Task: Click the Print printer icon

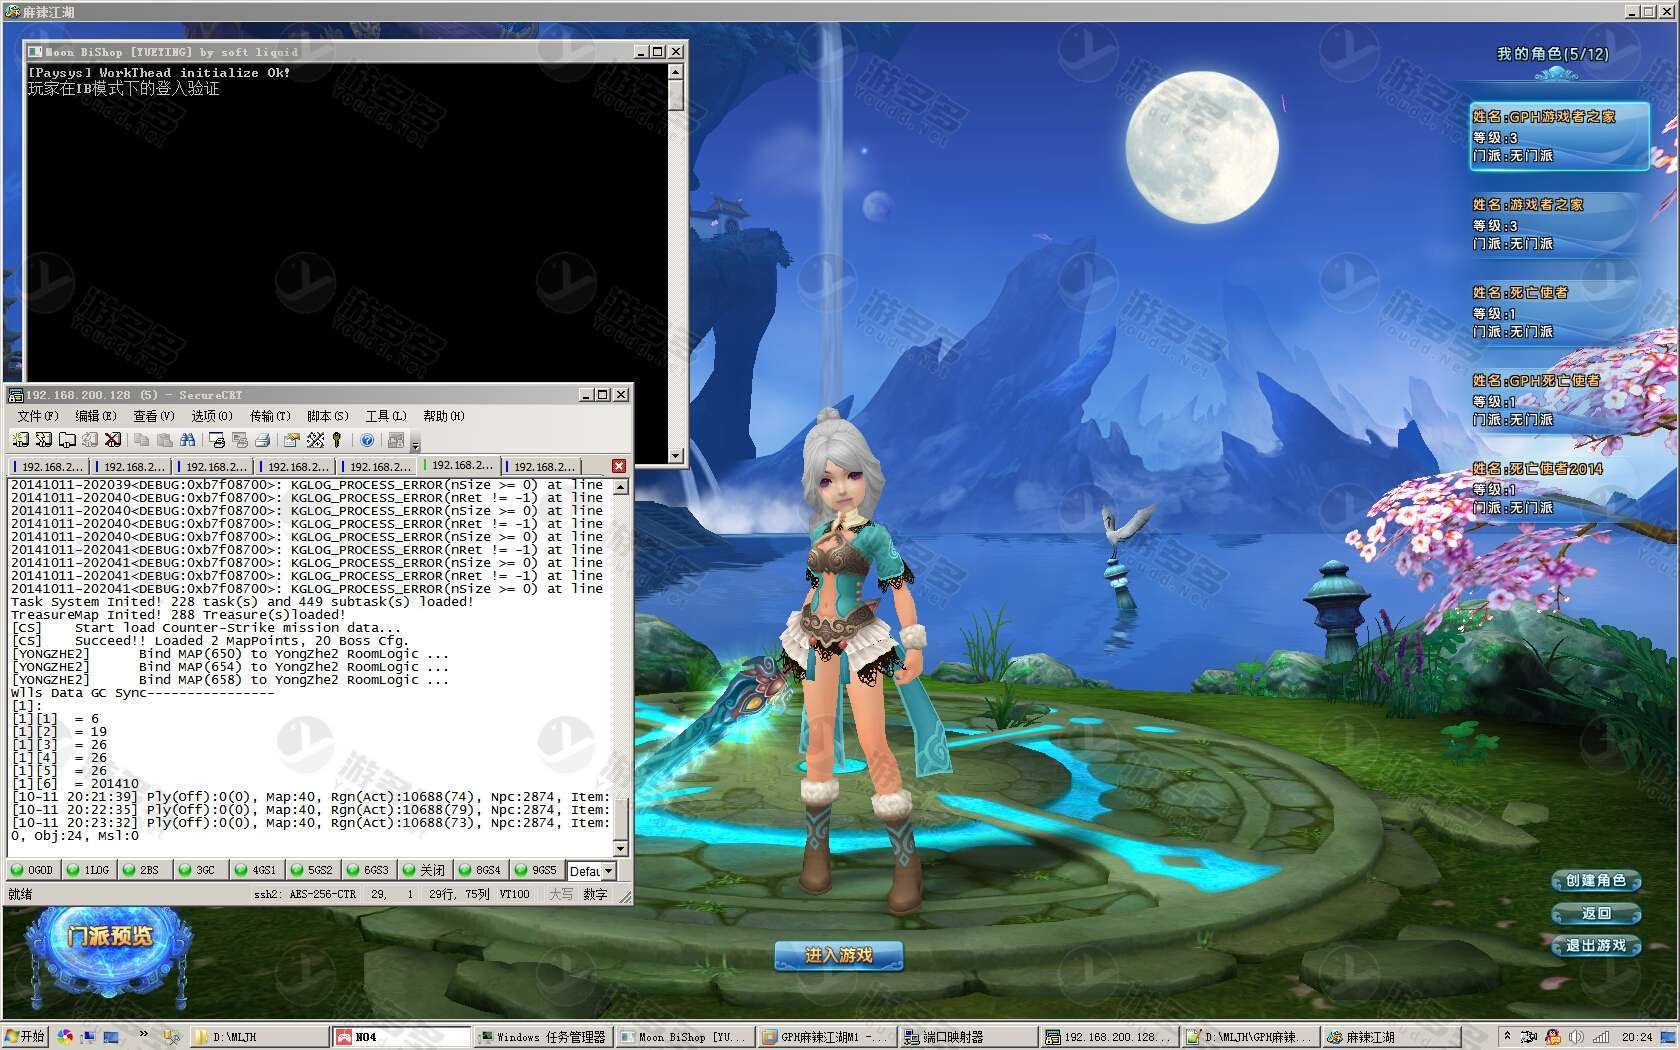Action: tap(262, 440)
